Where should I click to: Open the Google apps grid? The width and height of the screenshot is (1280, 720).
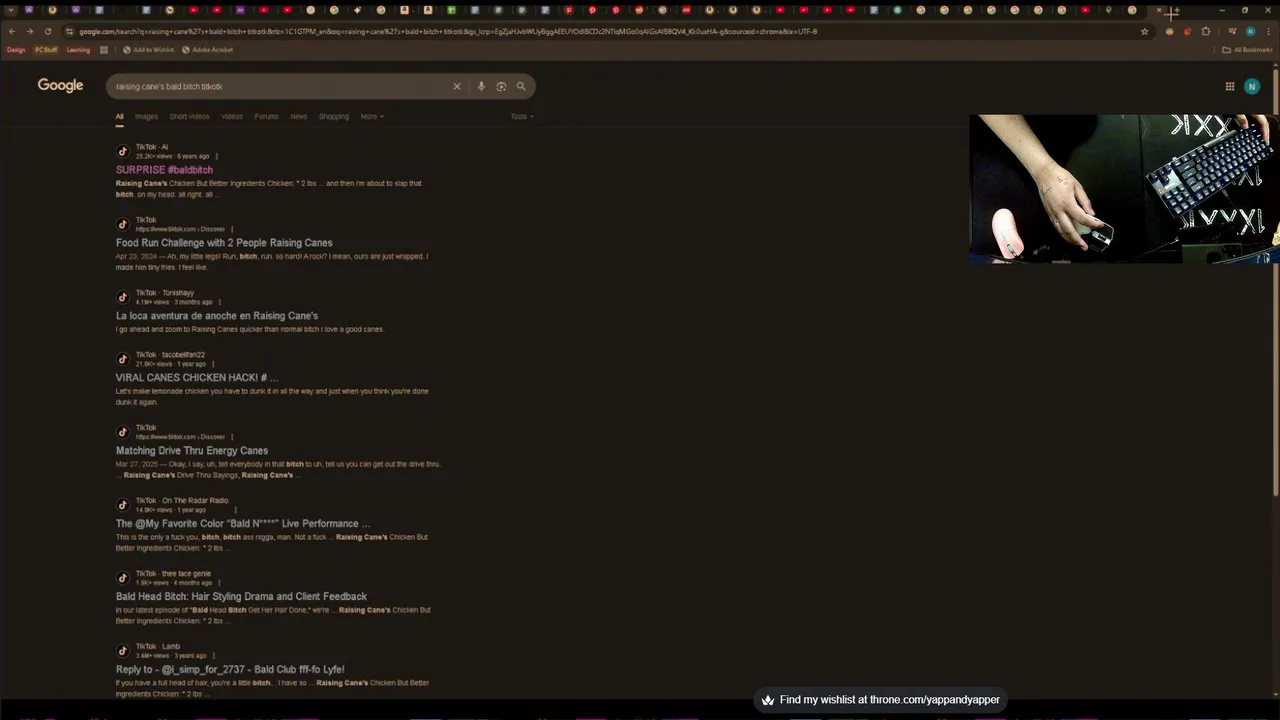1230,86
